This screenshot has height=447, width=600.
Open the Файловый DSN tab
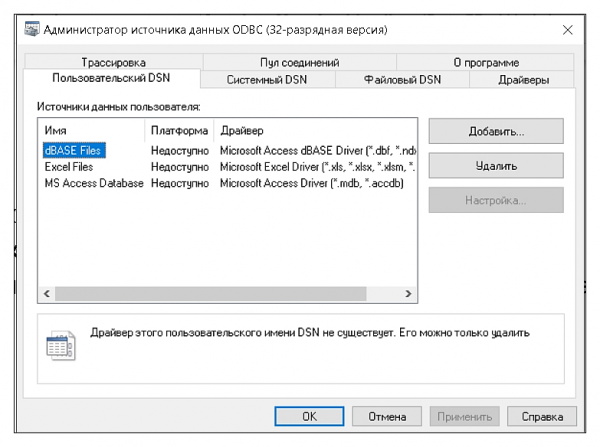402,80
